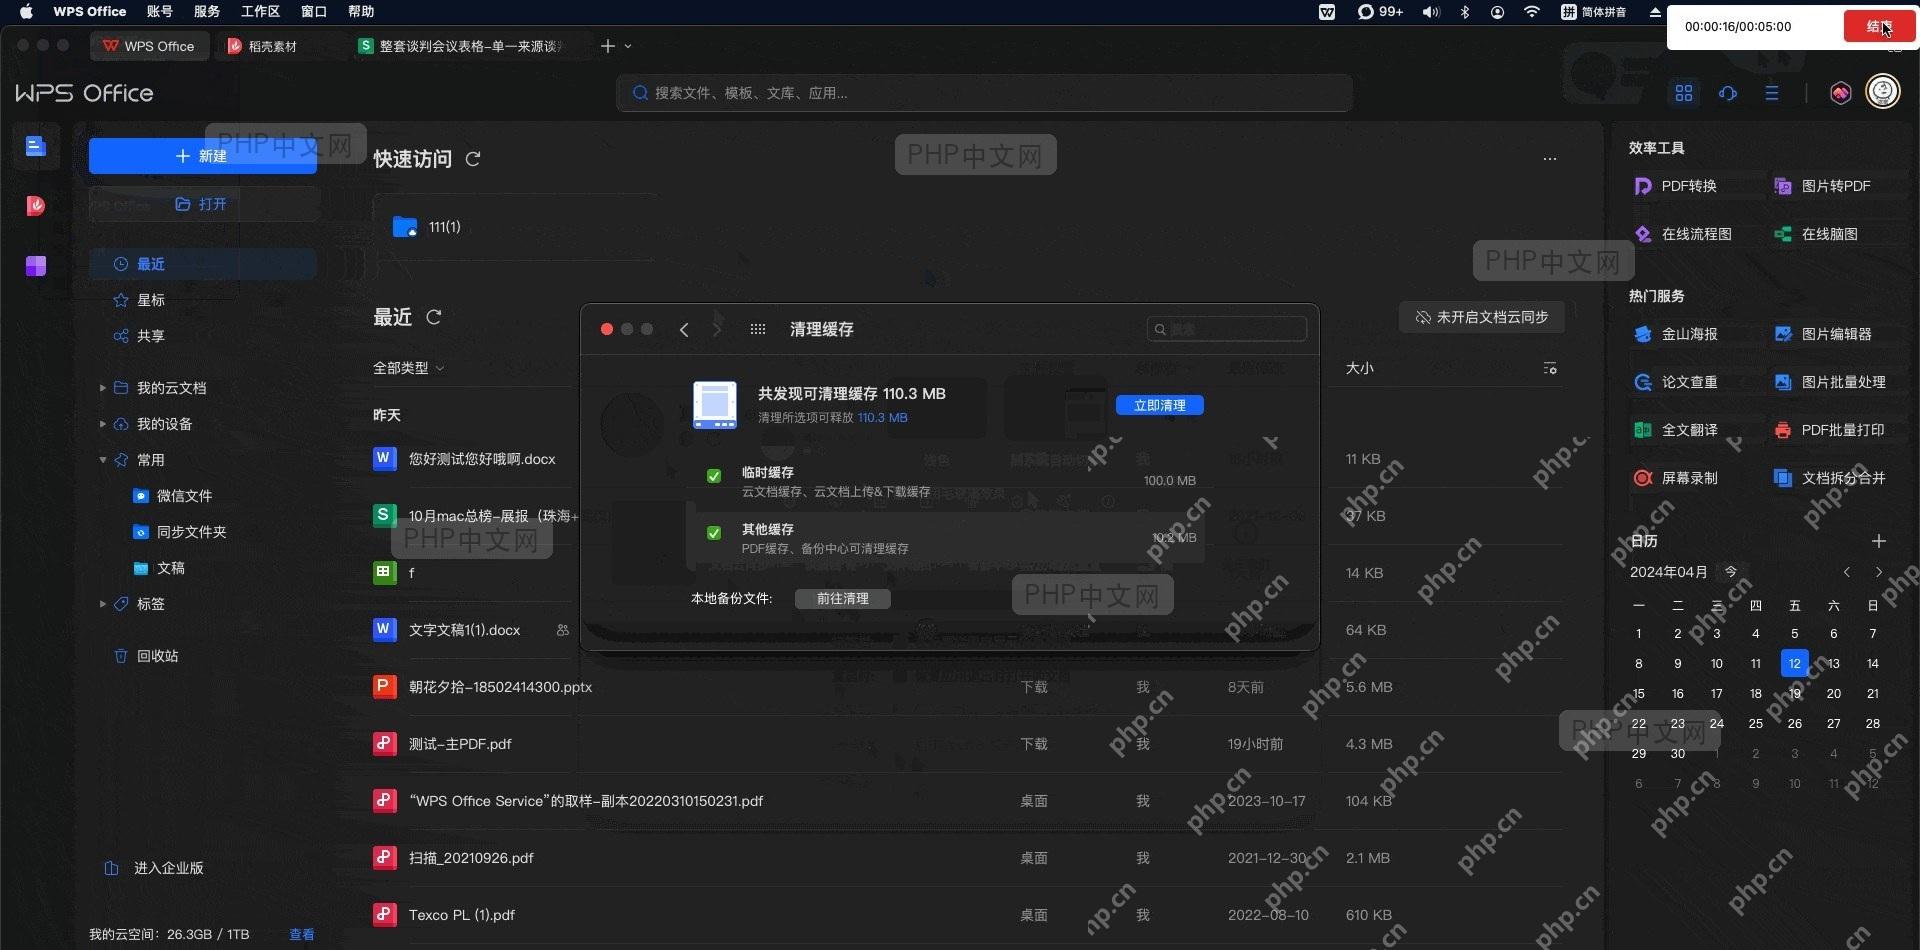The image size is (1920, 950).
Task: Open 论文查重 service
Action: click(1676, 382)
